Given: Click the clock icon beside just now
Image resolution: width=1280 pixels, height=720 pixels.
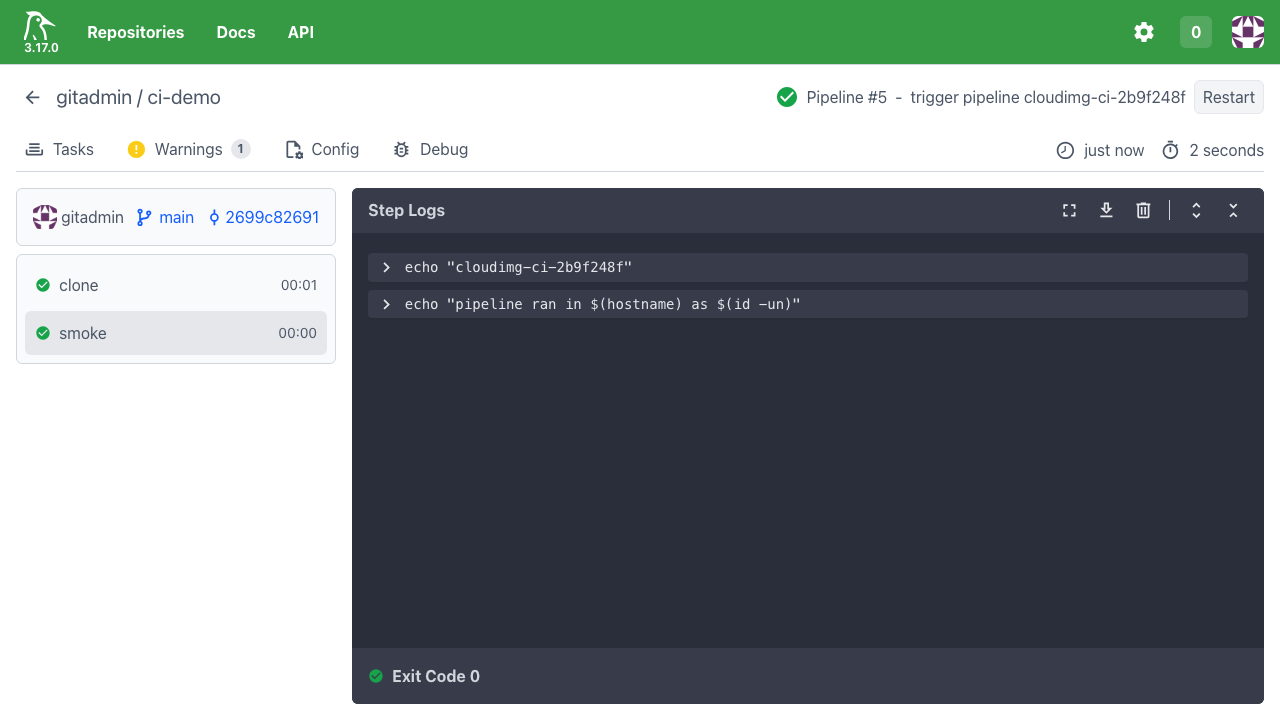Looking at the screenshot, I should 1065,150.
